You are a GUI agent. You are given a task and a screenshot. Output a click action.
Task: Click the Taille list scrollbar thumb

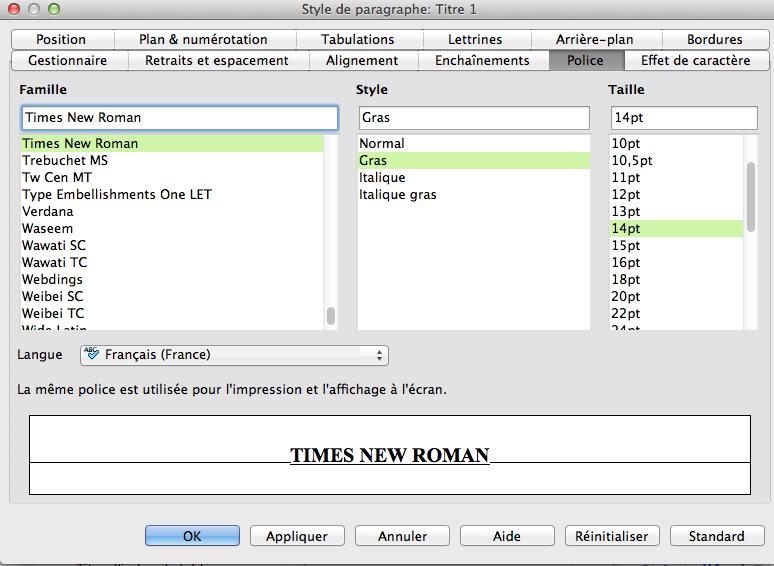tap(751, 197)
